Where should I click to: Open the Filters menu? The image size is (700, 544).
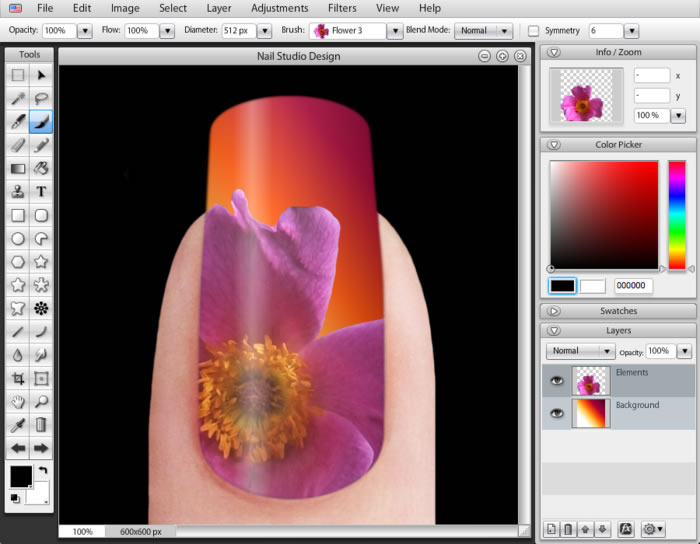pos(342,8)
